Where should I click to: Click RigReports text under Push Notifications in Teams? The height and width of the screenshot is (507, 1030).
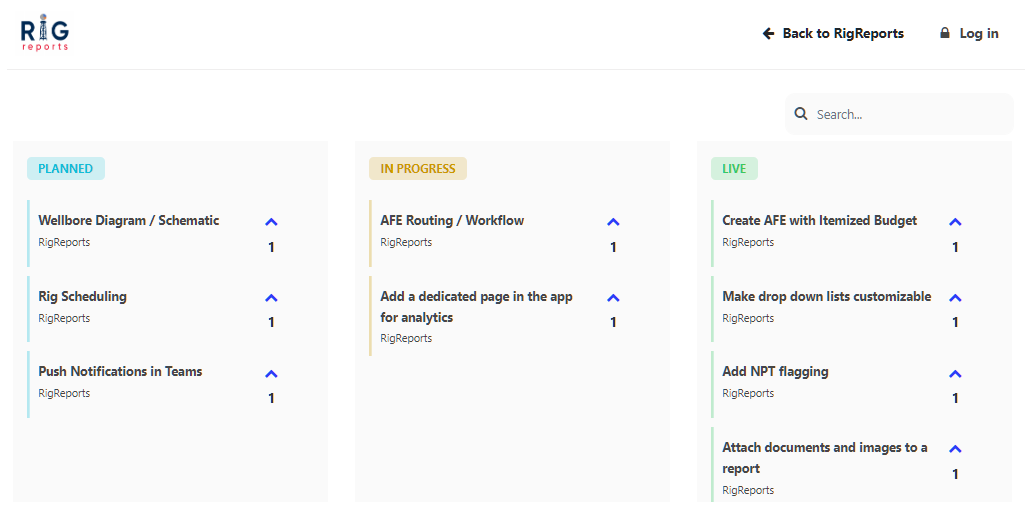pyautogui.click(x=64, y=393)
